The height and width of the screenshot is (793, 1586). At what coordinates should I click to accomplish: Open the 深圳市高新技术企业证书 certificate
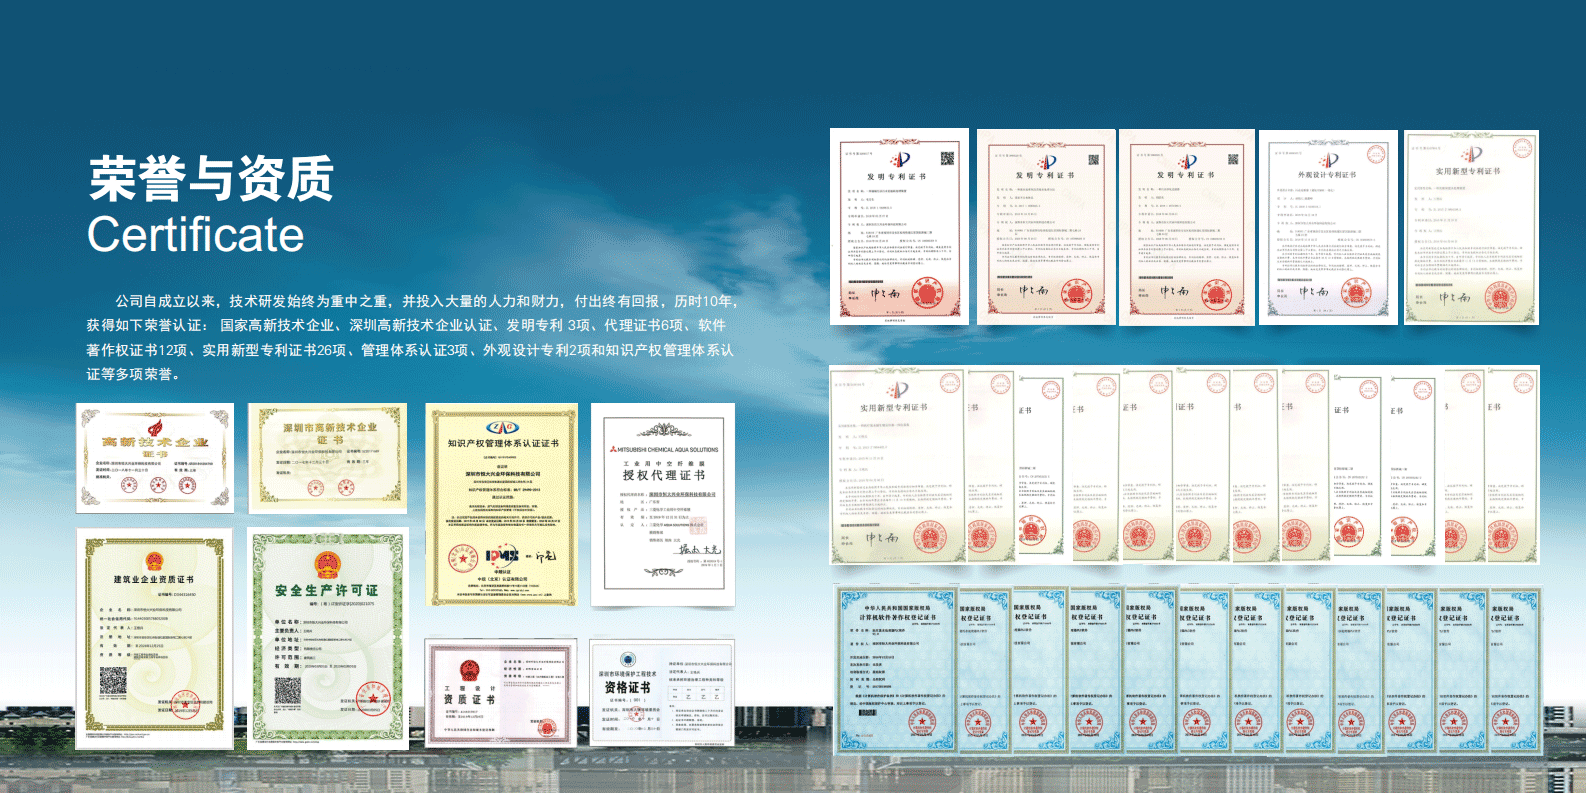[328, 458]
